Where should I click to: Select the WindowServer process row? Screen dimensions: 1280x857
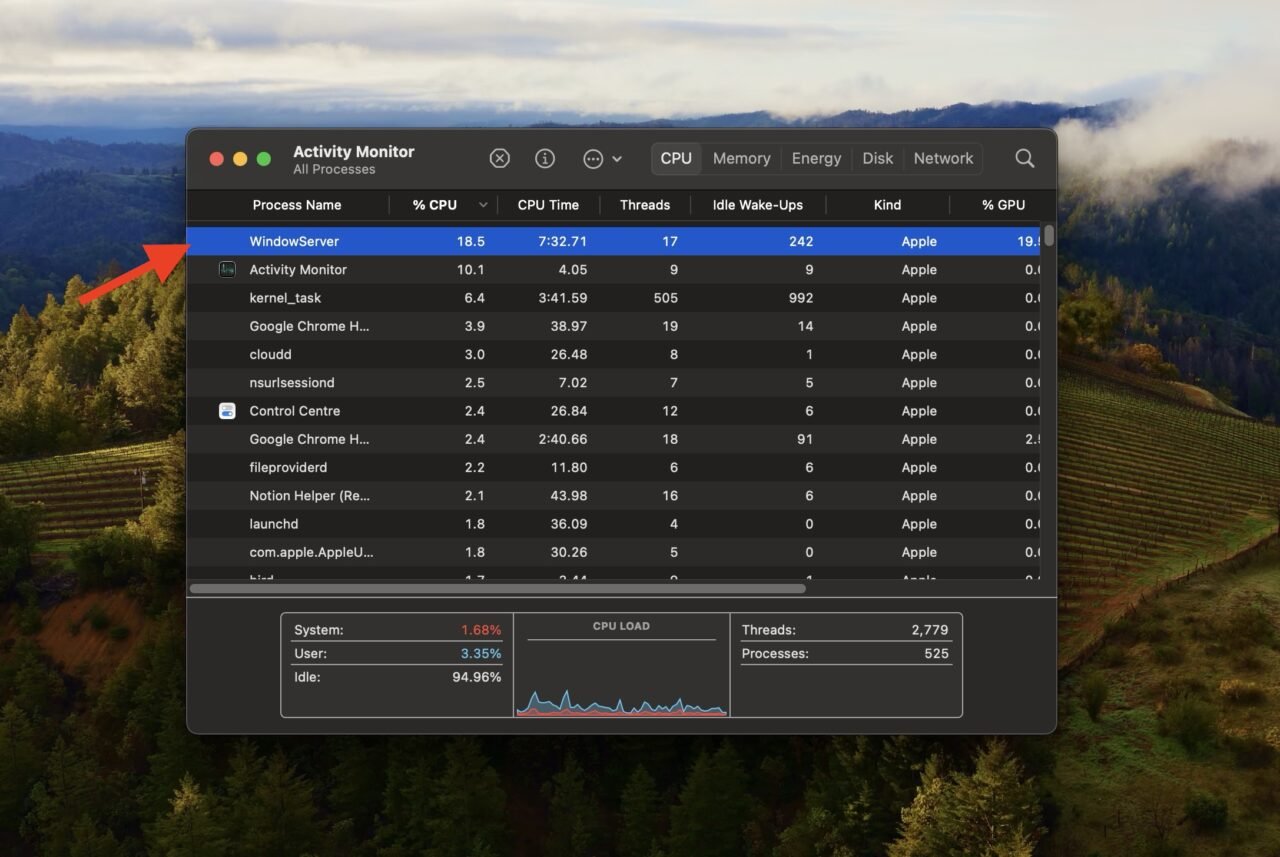(614, 241)
